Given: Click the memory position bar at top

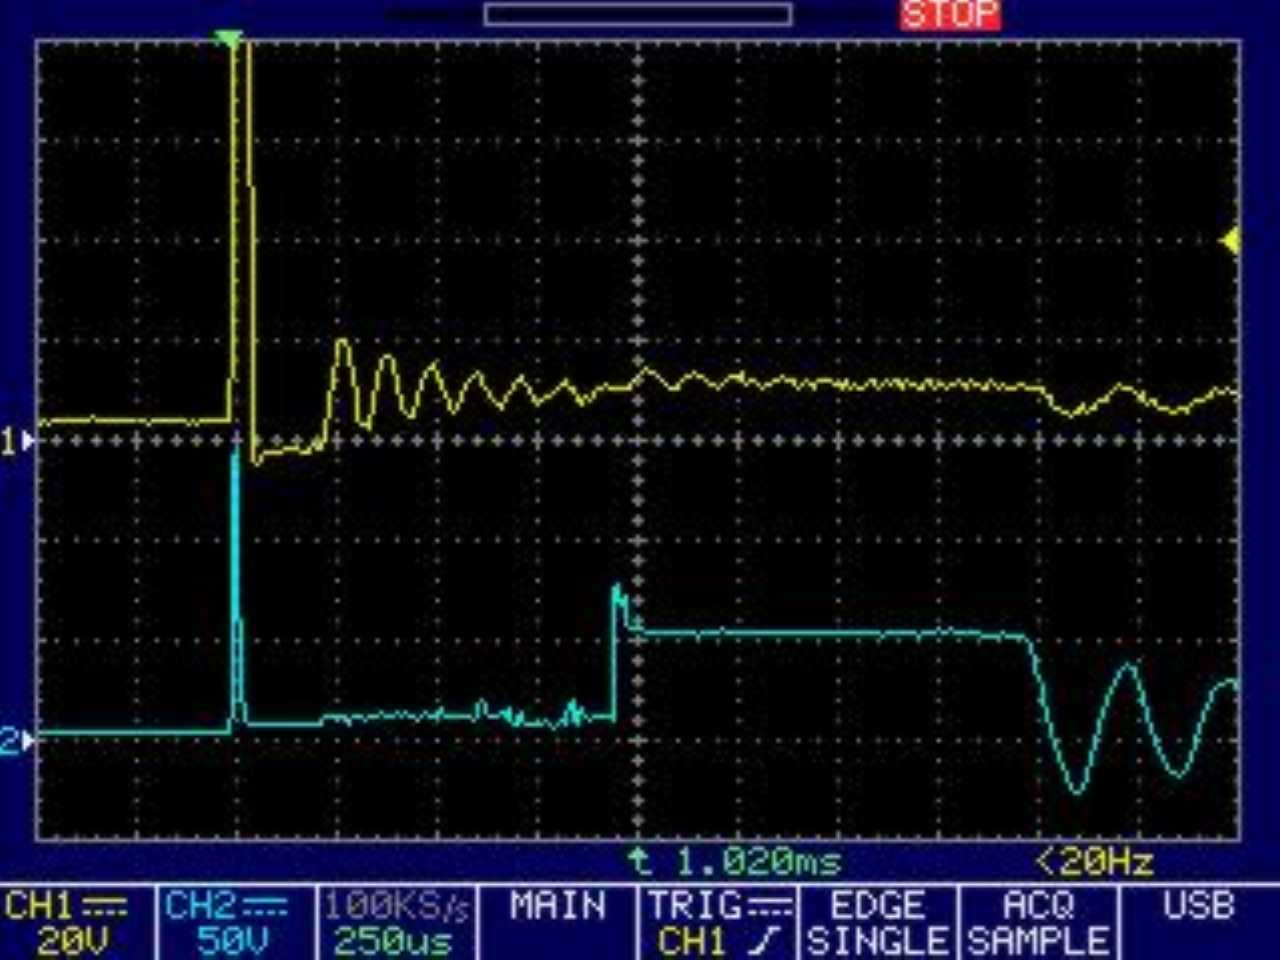Looking at the screenshot, I should [x=638, y=14].
